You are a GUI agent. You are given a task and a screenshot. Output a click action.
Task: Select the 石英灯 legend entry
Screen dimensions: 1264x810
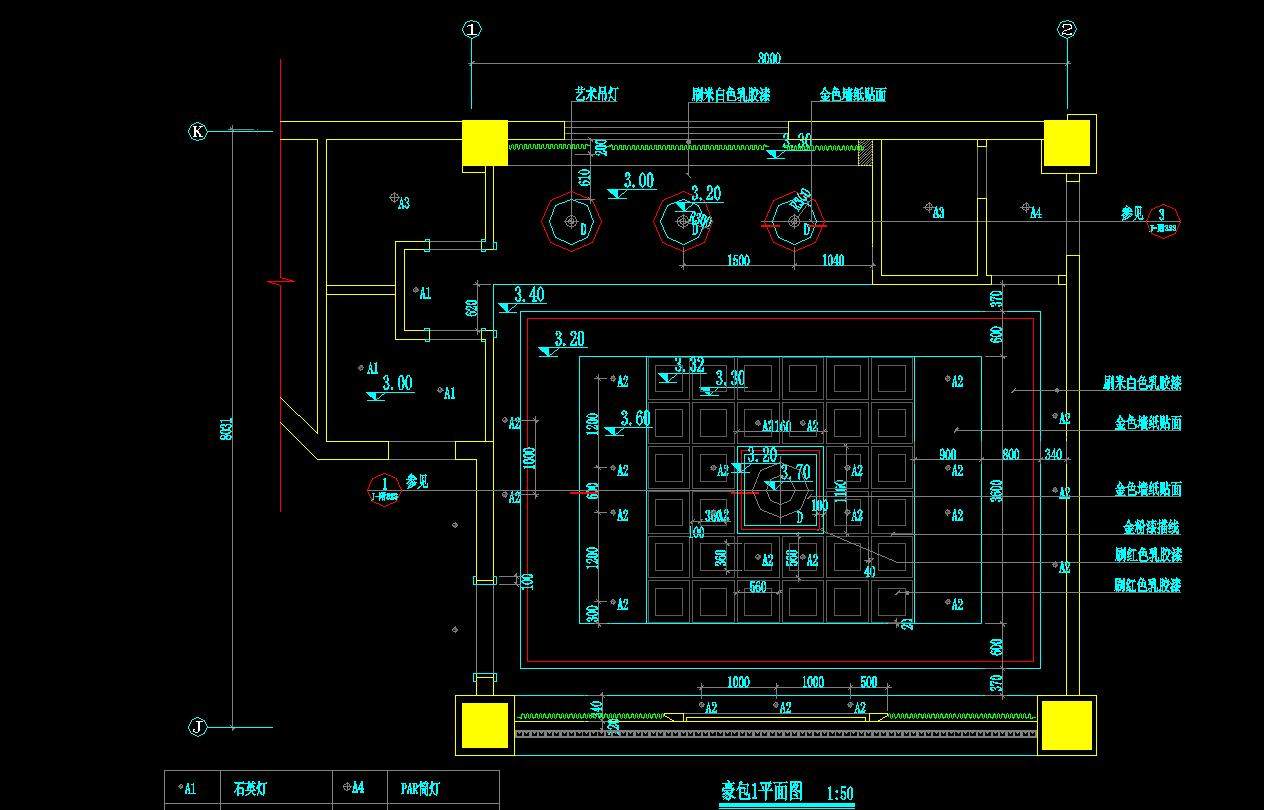[250, 788]
